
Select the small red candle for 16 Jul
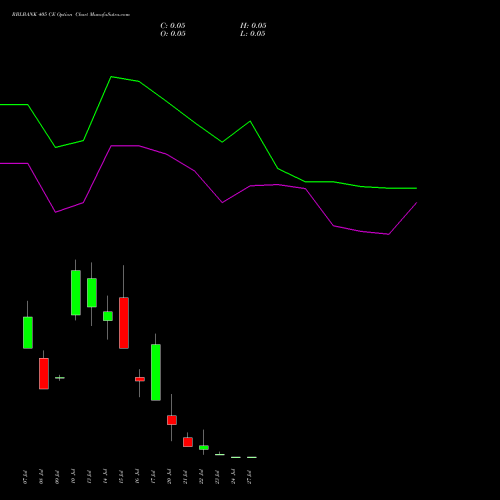[x=140, y=379]
